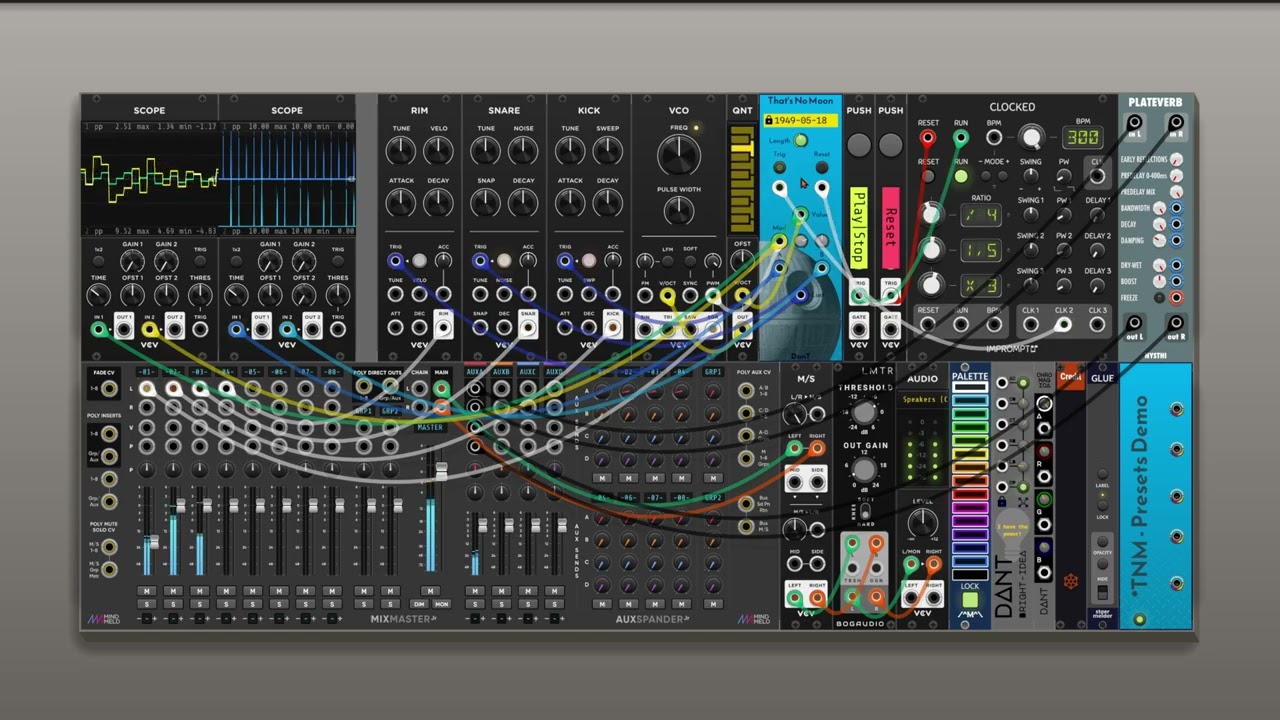Click track 01 volume fader in MixMaster

pyautogui.click(x=153, y=541)
